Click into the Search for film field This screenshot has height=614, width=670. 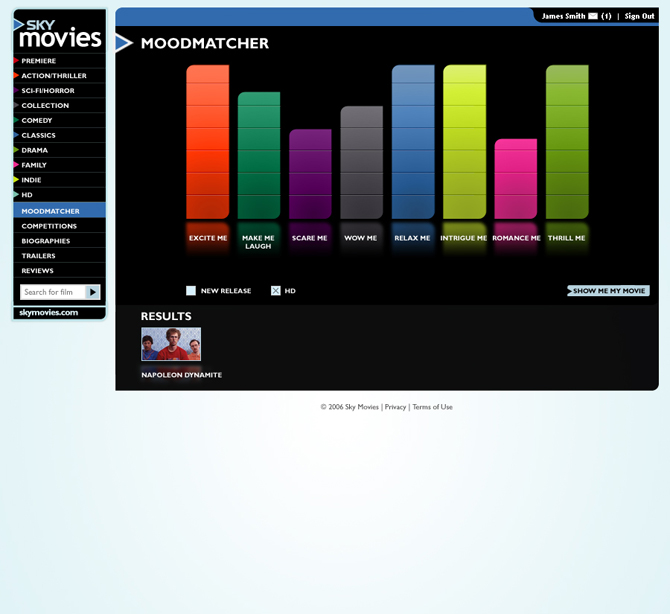(x=52, y=292)
